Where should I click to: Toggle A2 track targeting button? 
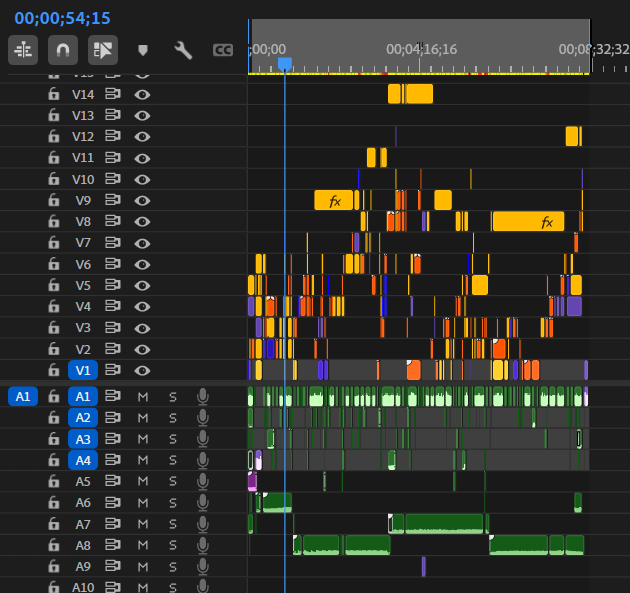(x=83, y=418)
